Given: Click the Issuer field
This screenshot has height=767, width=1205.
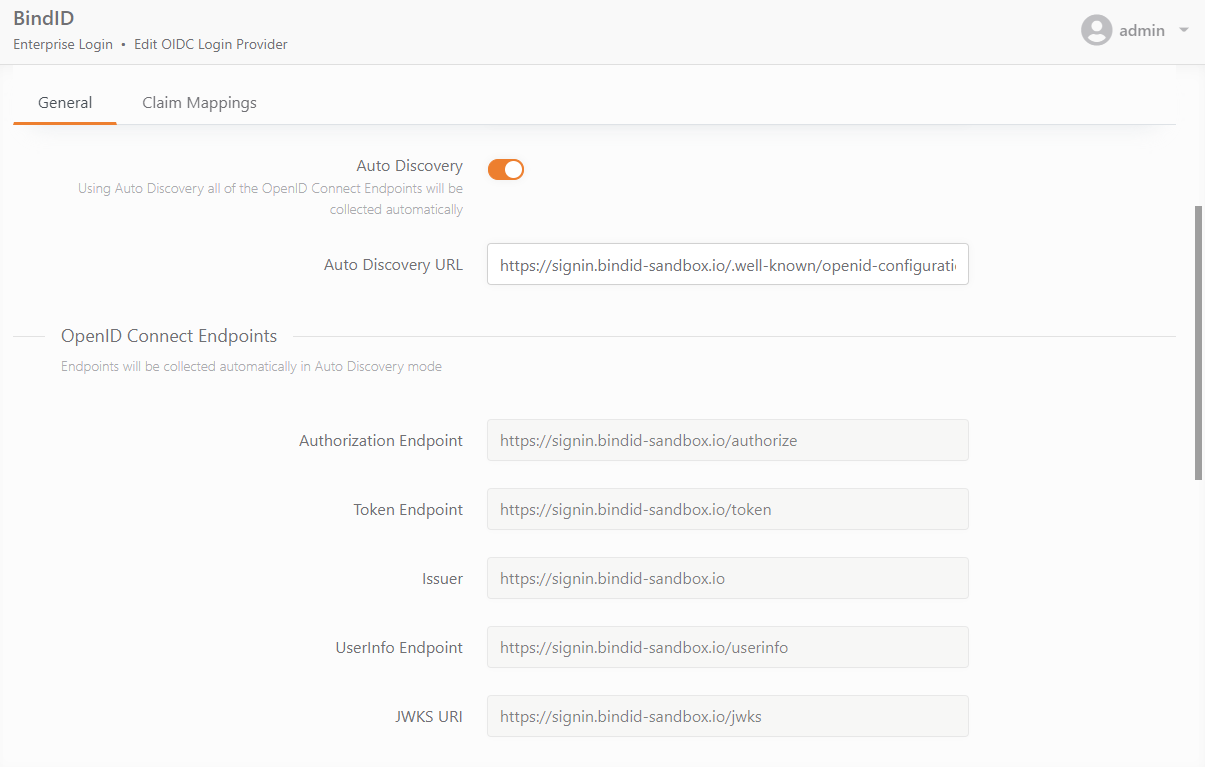Looking at the screenshot, I should (x=728, y=578).
